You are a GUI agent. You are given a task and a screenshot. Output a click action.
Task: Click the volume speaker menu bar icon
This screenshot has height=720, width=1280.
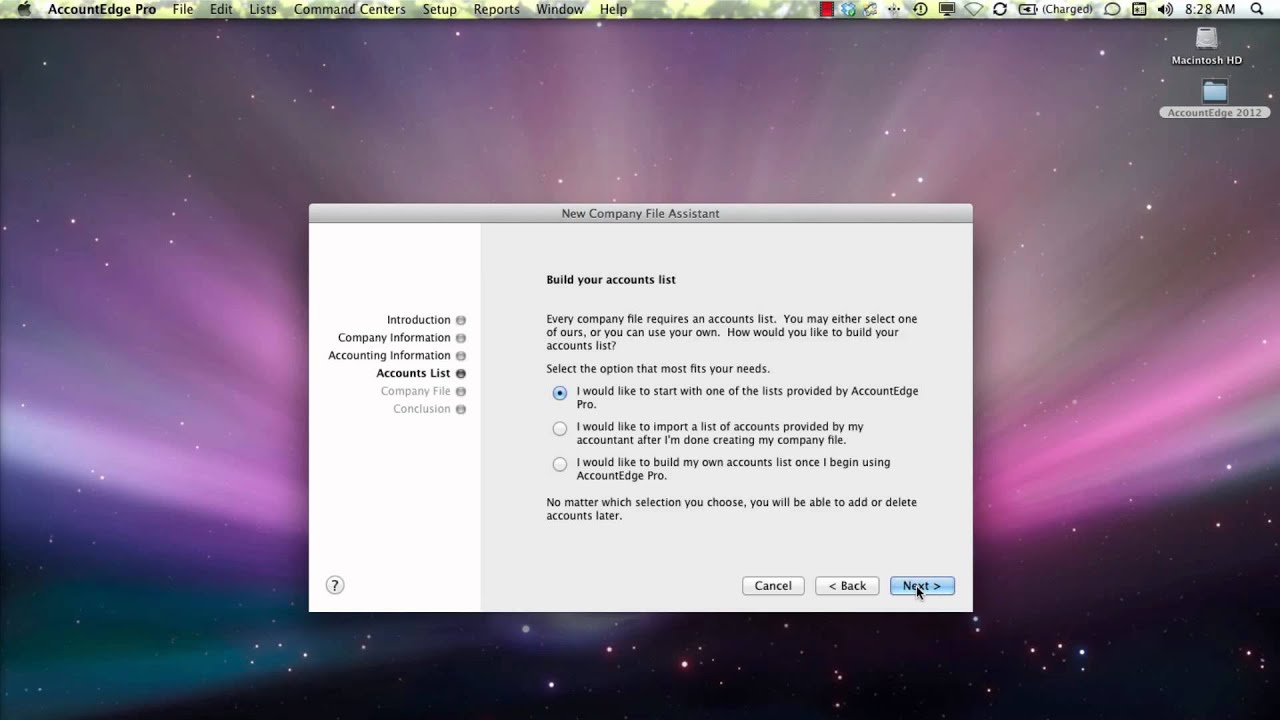pos(1165,9)
